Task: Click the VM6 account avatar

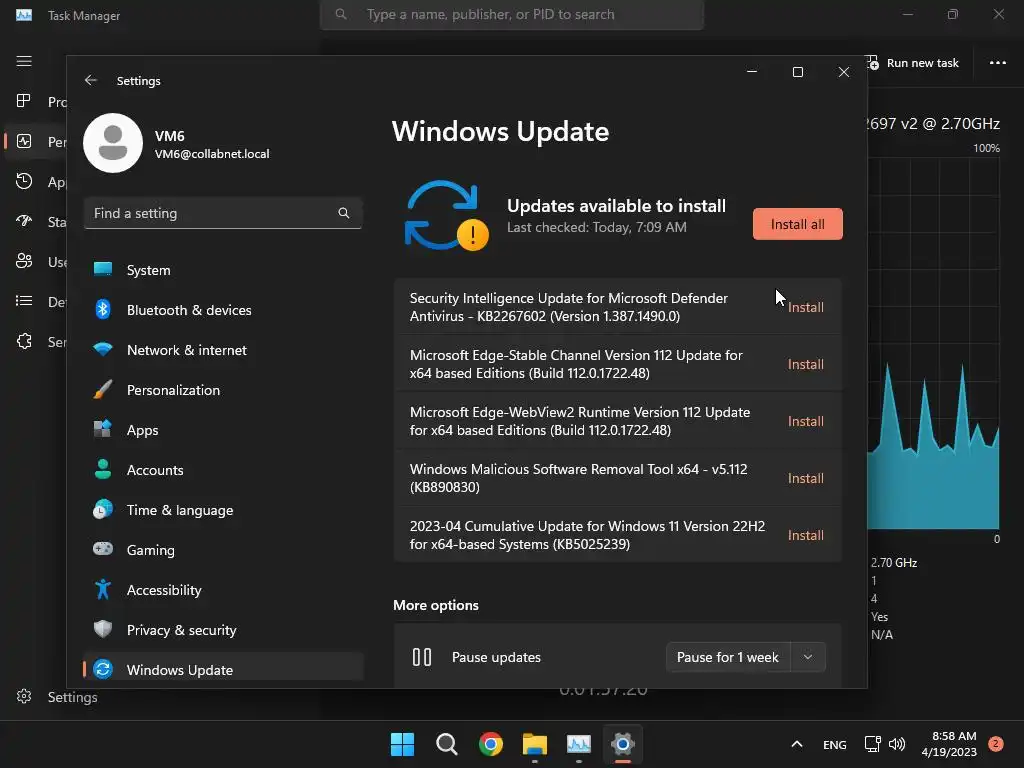Action: point(113,143)
